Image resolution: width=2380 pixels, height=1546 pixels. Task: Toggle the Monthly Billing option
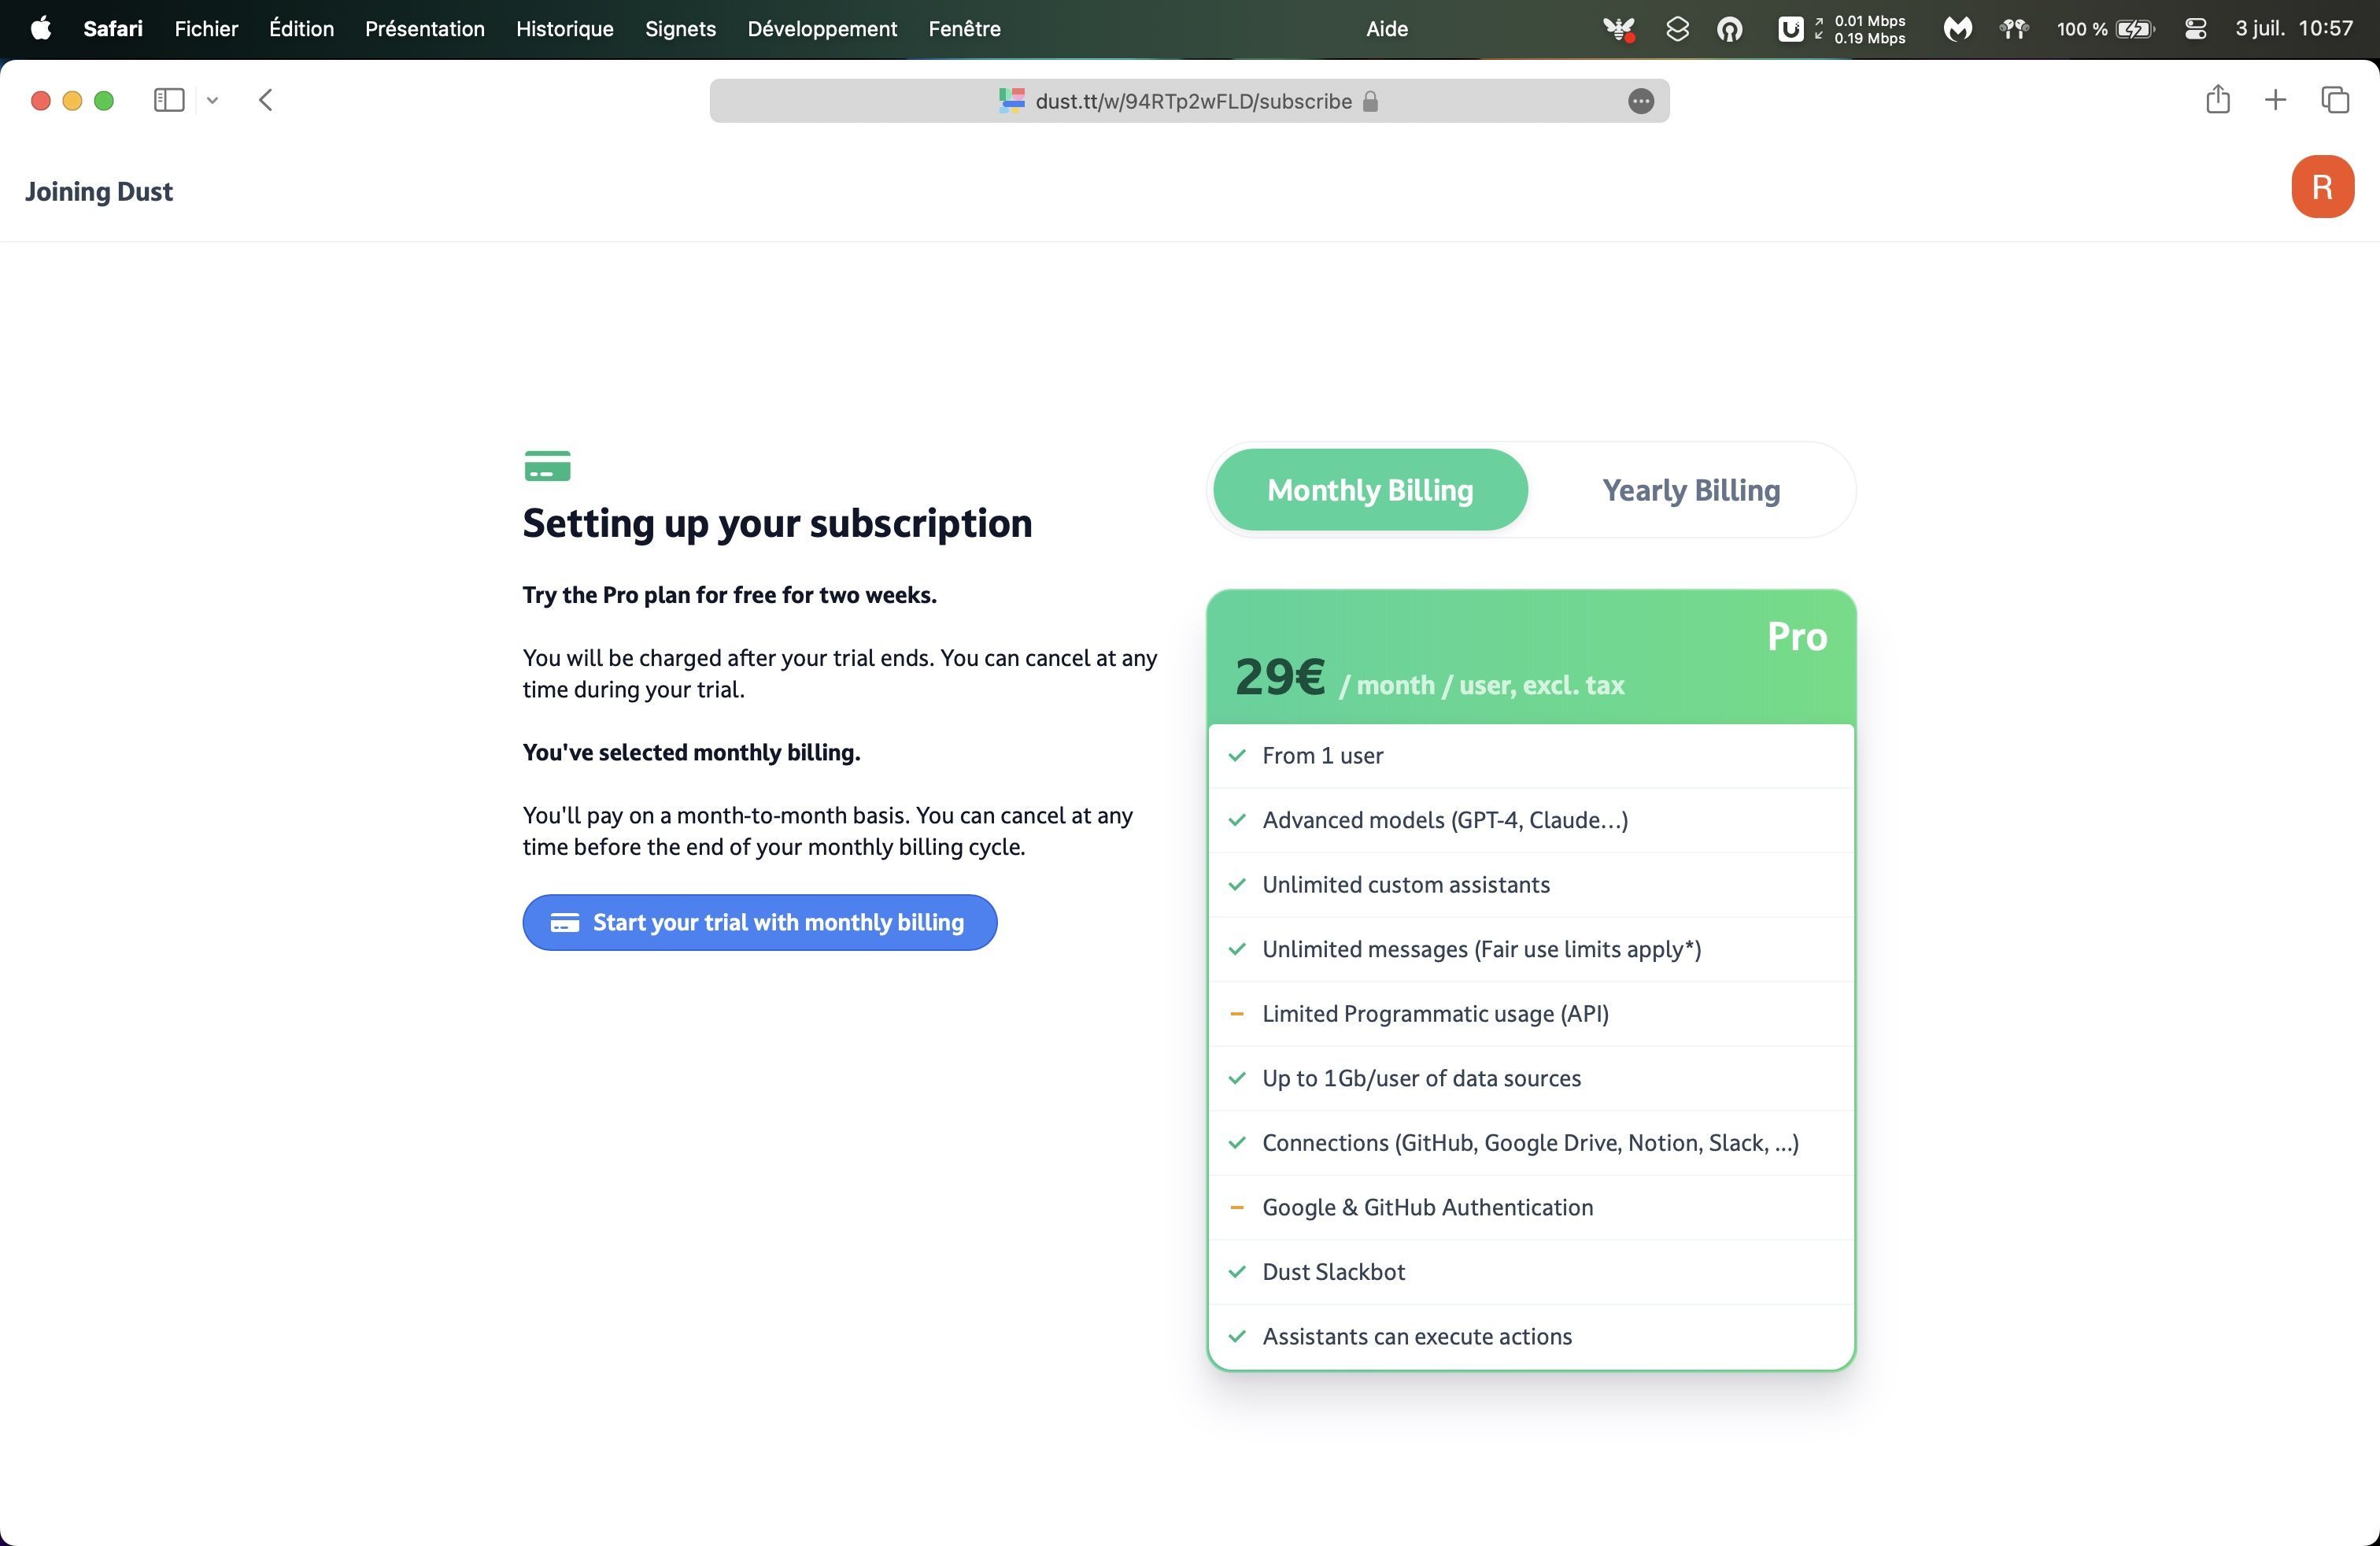[x=1369, y=487]
